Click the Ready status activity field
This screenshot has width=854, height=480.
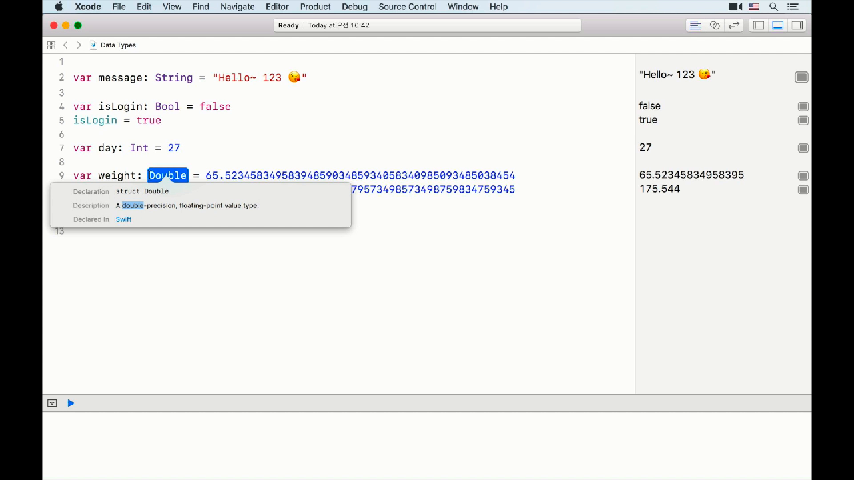tap(428, 25)
